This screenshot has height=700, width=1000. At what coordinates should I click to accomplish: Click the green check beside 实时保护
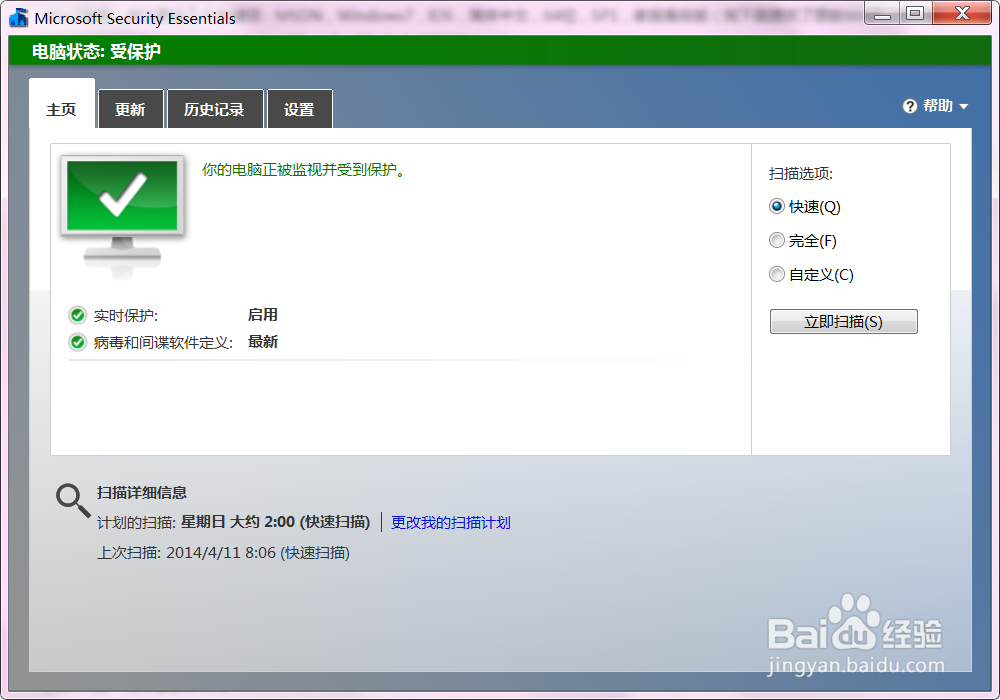pos(77,314)
